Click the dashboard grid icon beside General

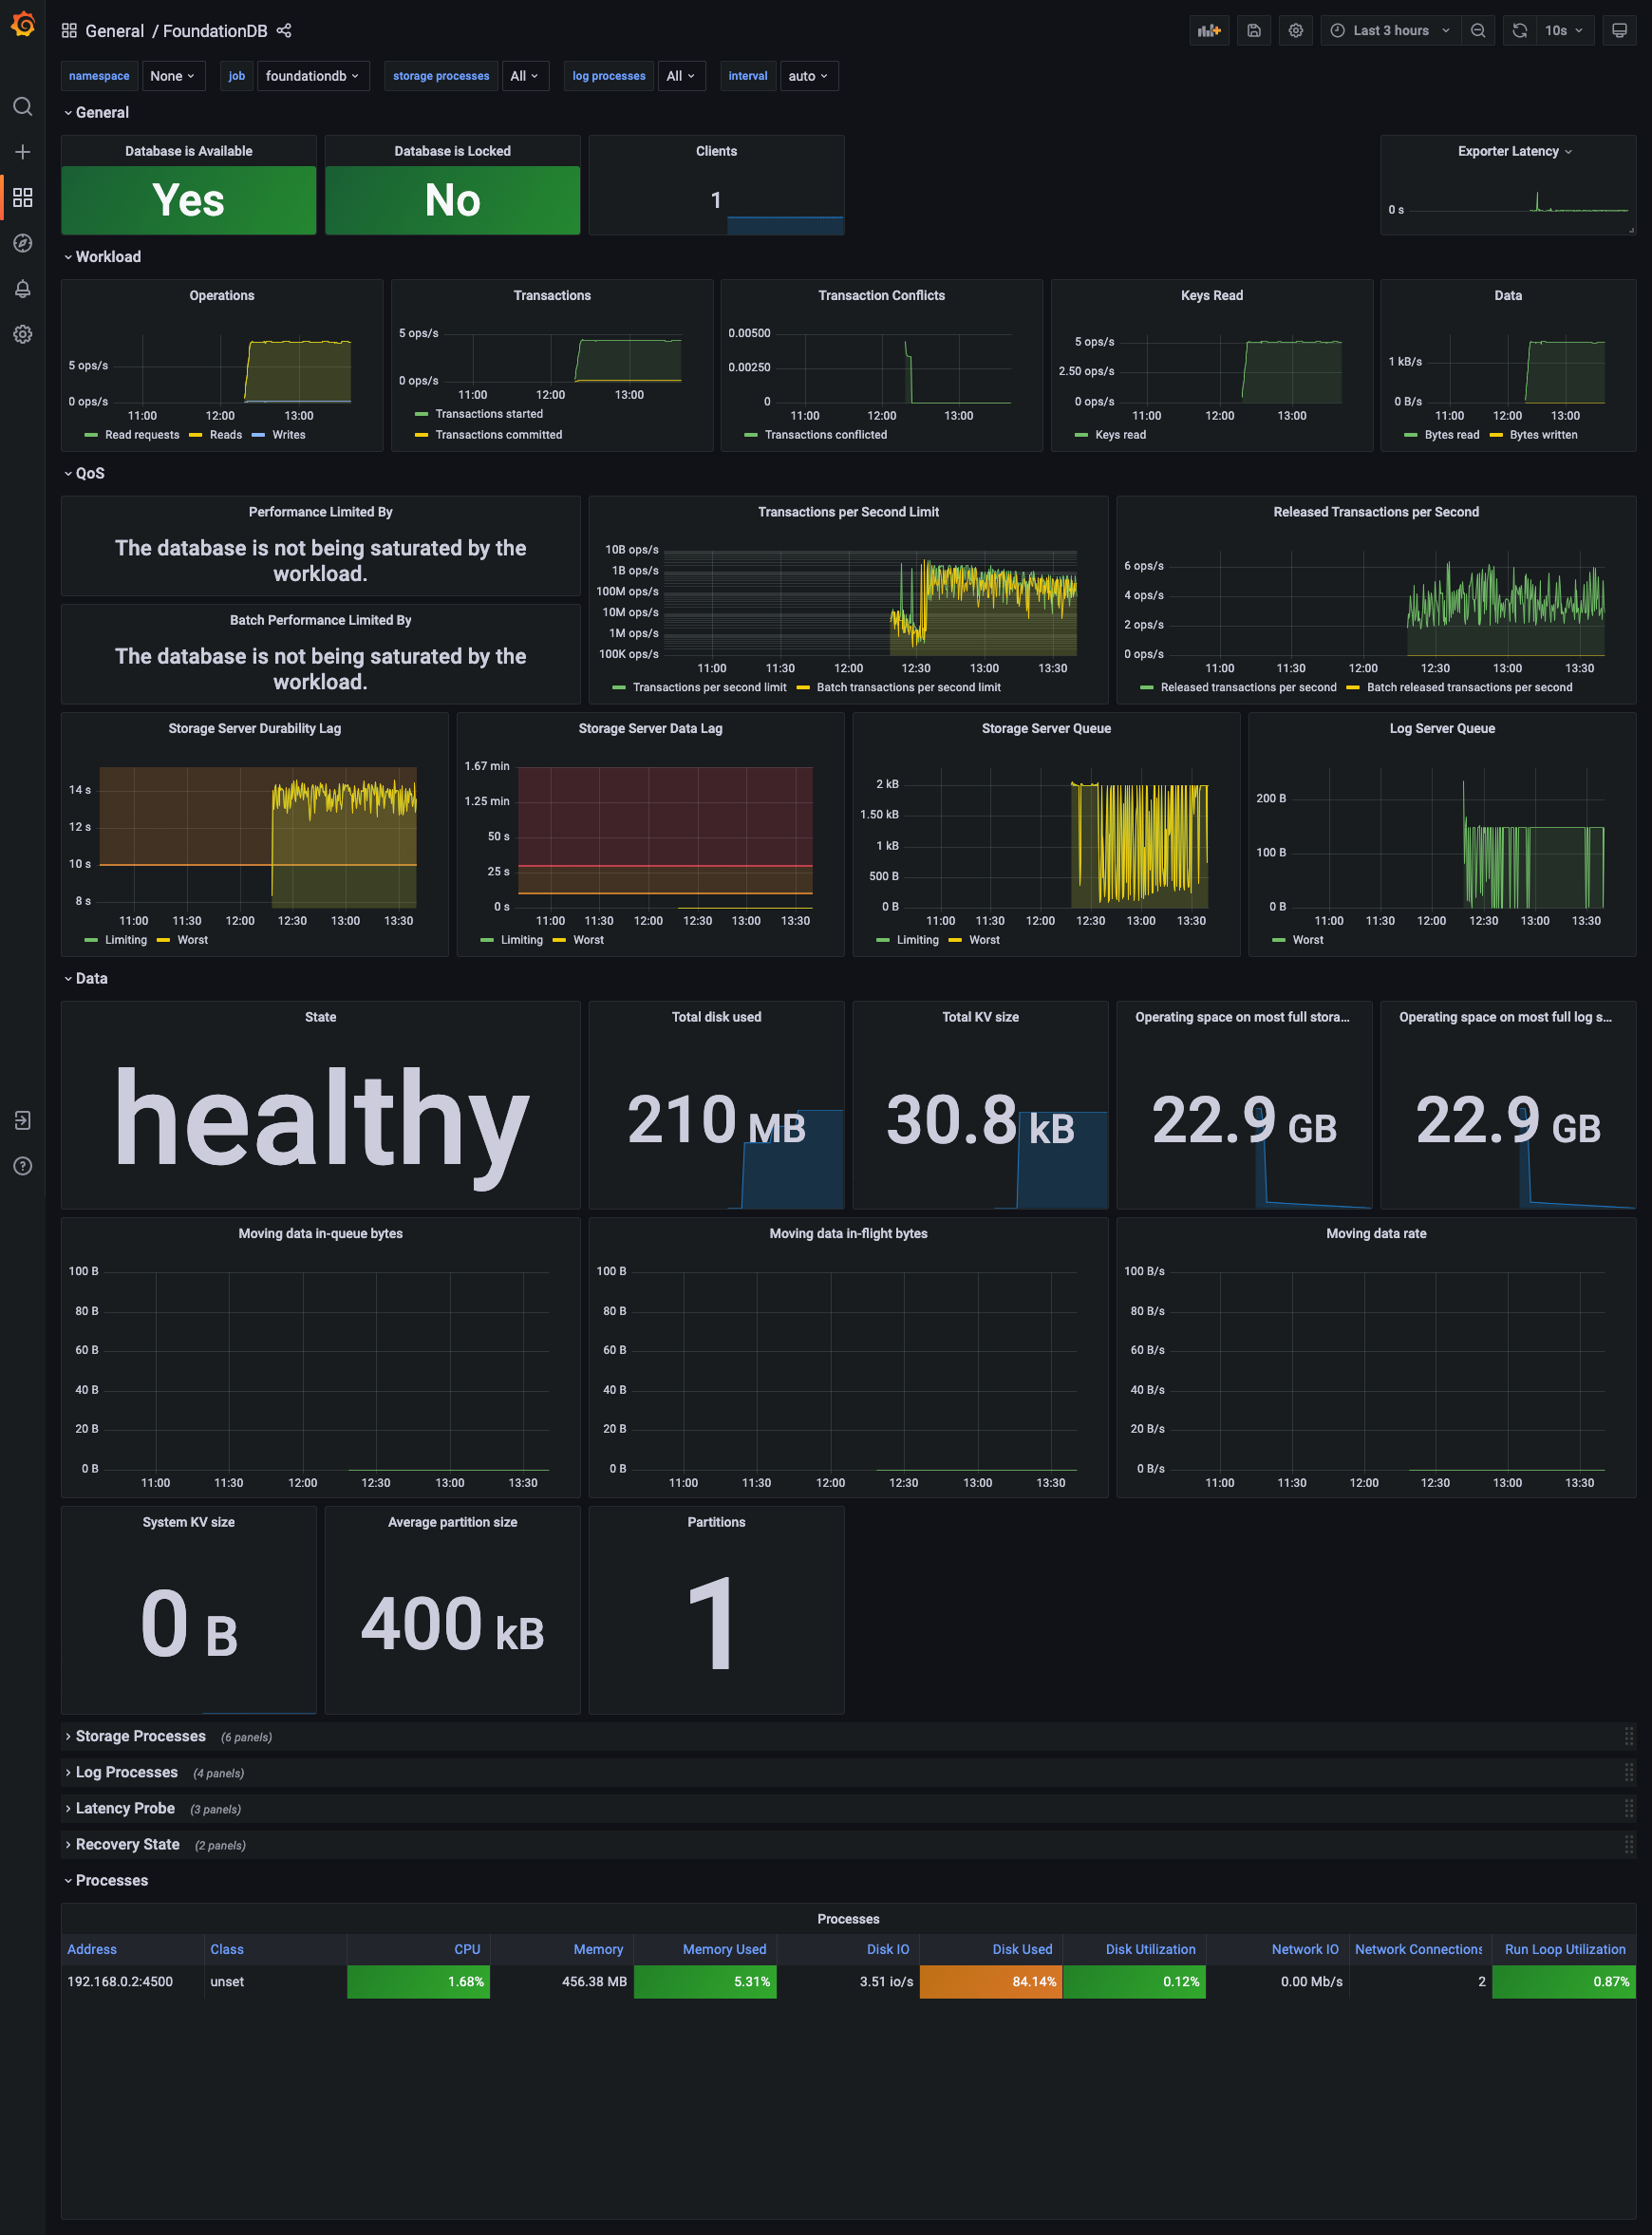tap(69, 31)
